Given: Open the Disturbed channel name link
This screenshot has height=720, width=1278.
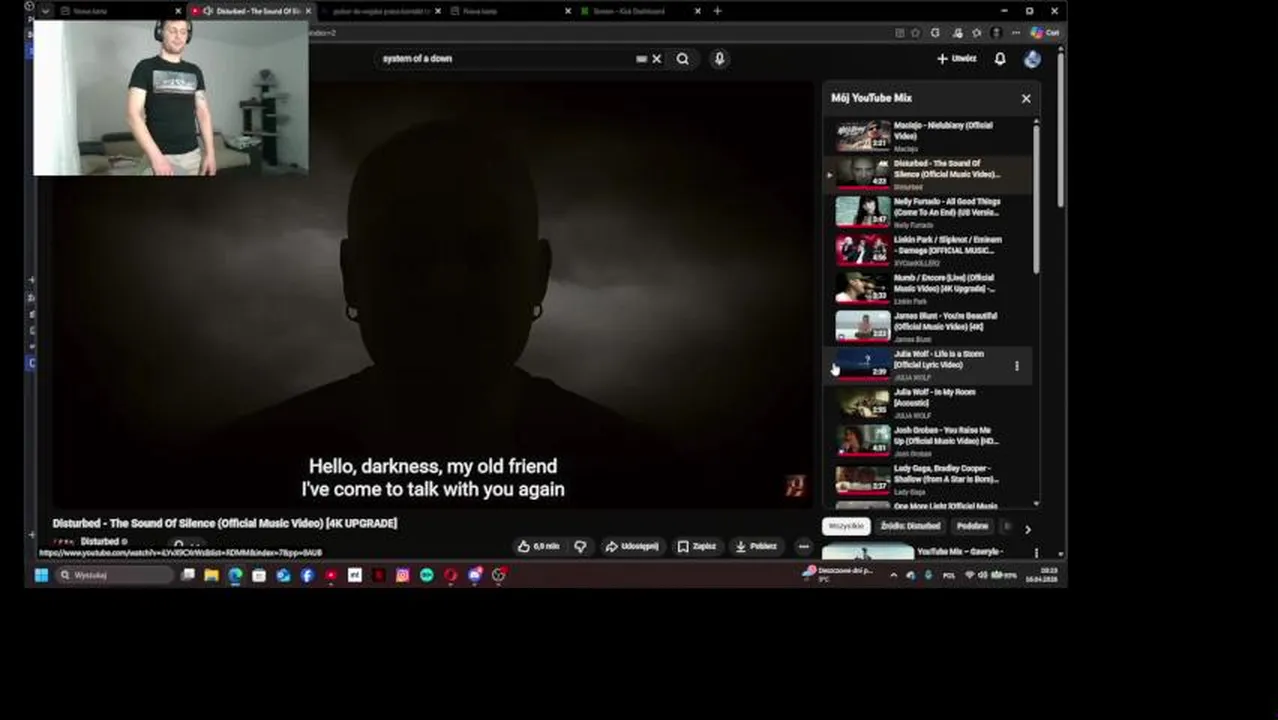Looking at the screenshot, I should (x=99, y=542).
